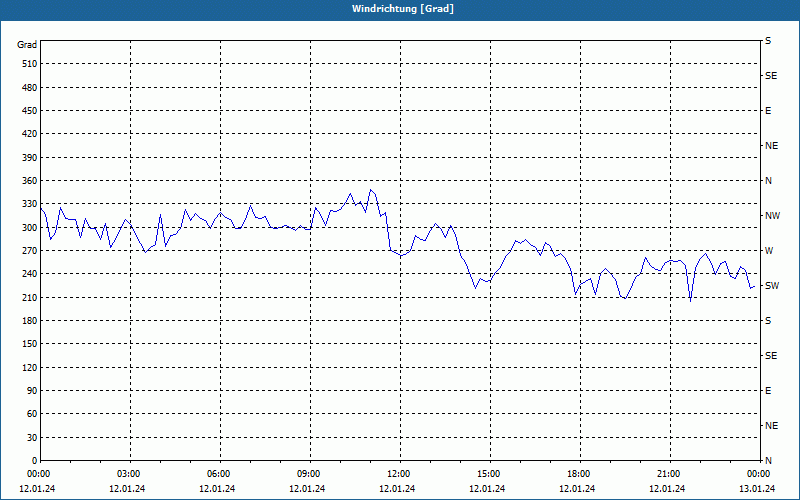800x500 pixels.
Task: Click the 240 degree axis value
Action: (x=30, y=273)
